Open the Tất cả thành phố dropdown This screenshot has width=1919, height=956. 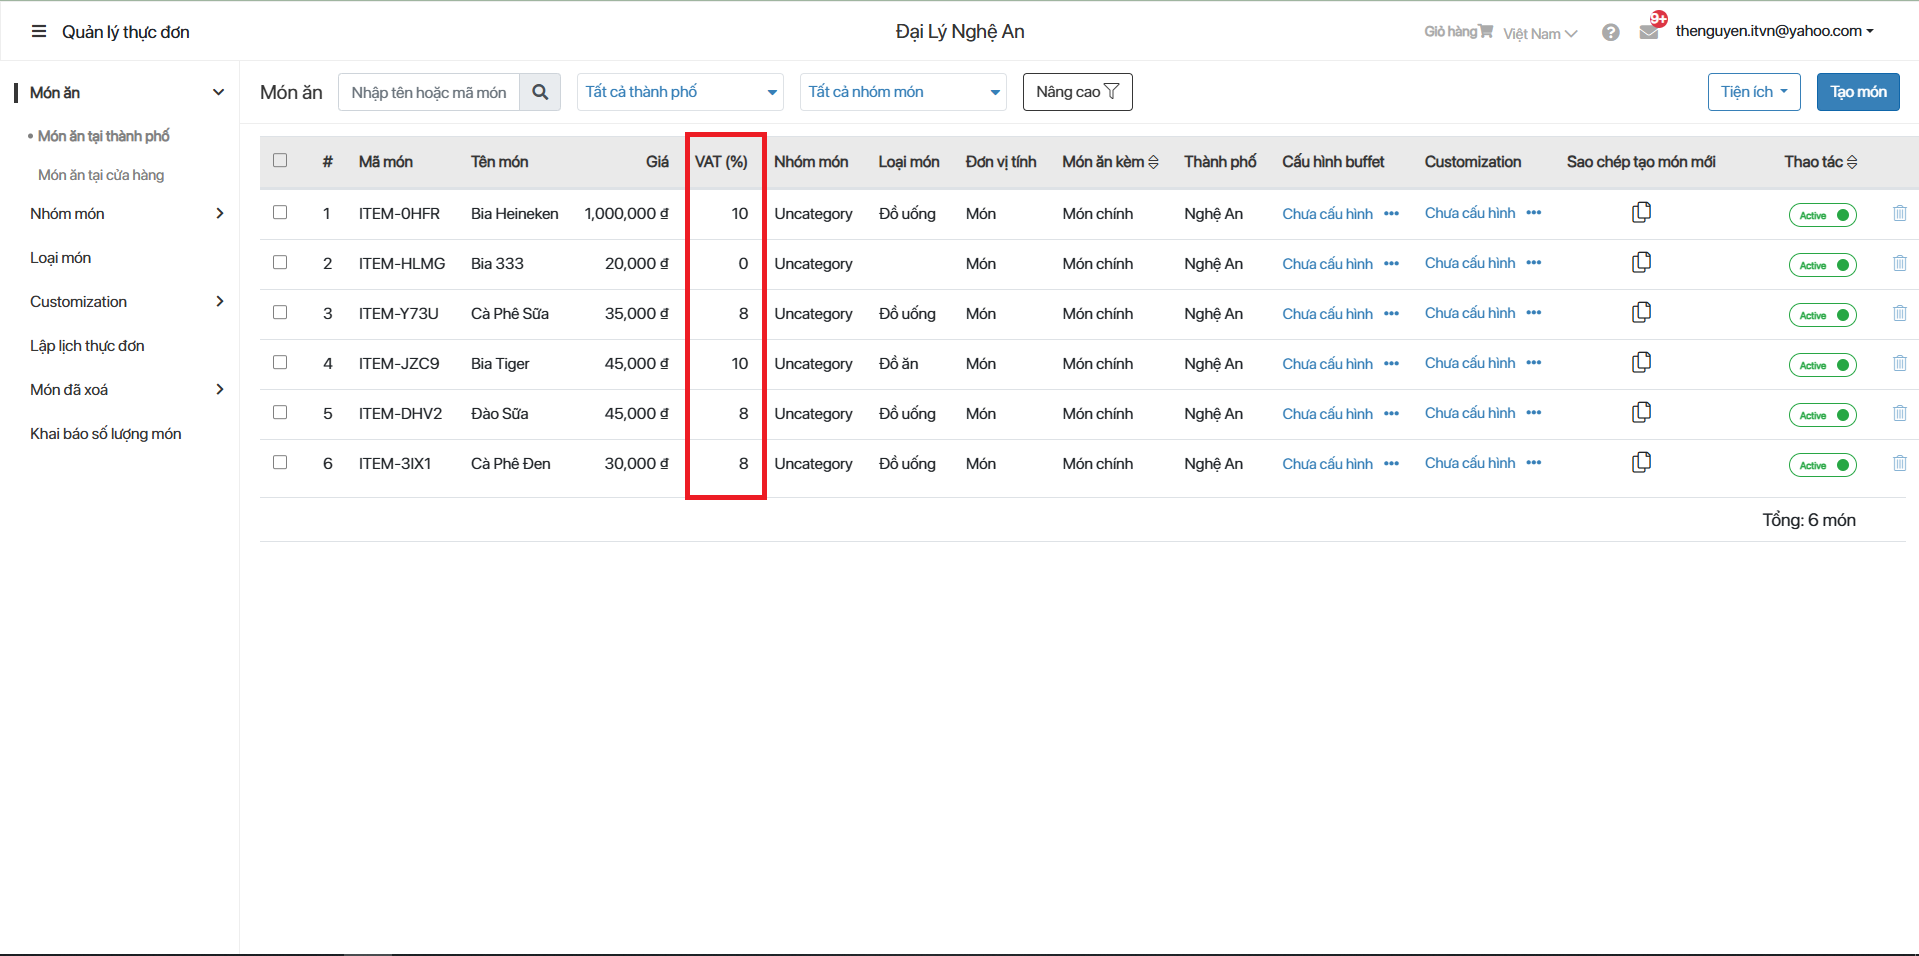(x=680, y=92)
